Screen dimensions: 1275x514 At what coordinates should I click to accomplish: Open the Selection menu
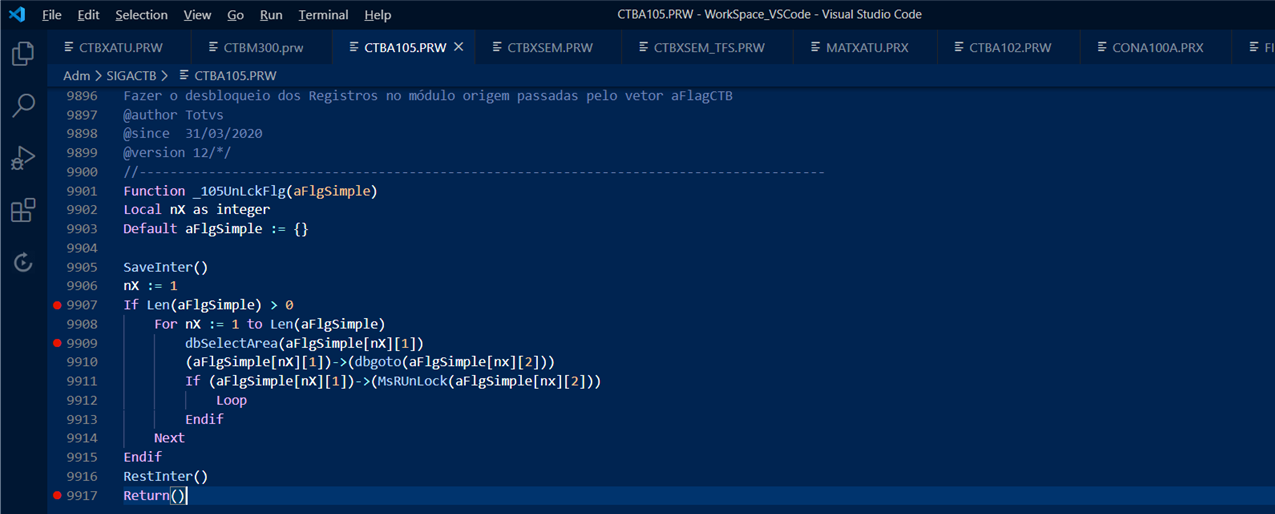(141, 15)
